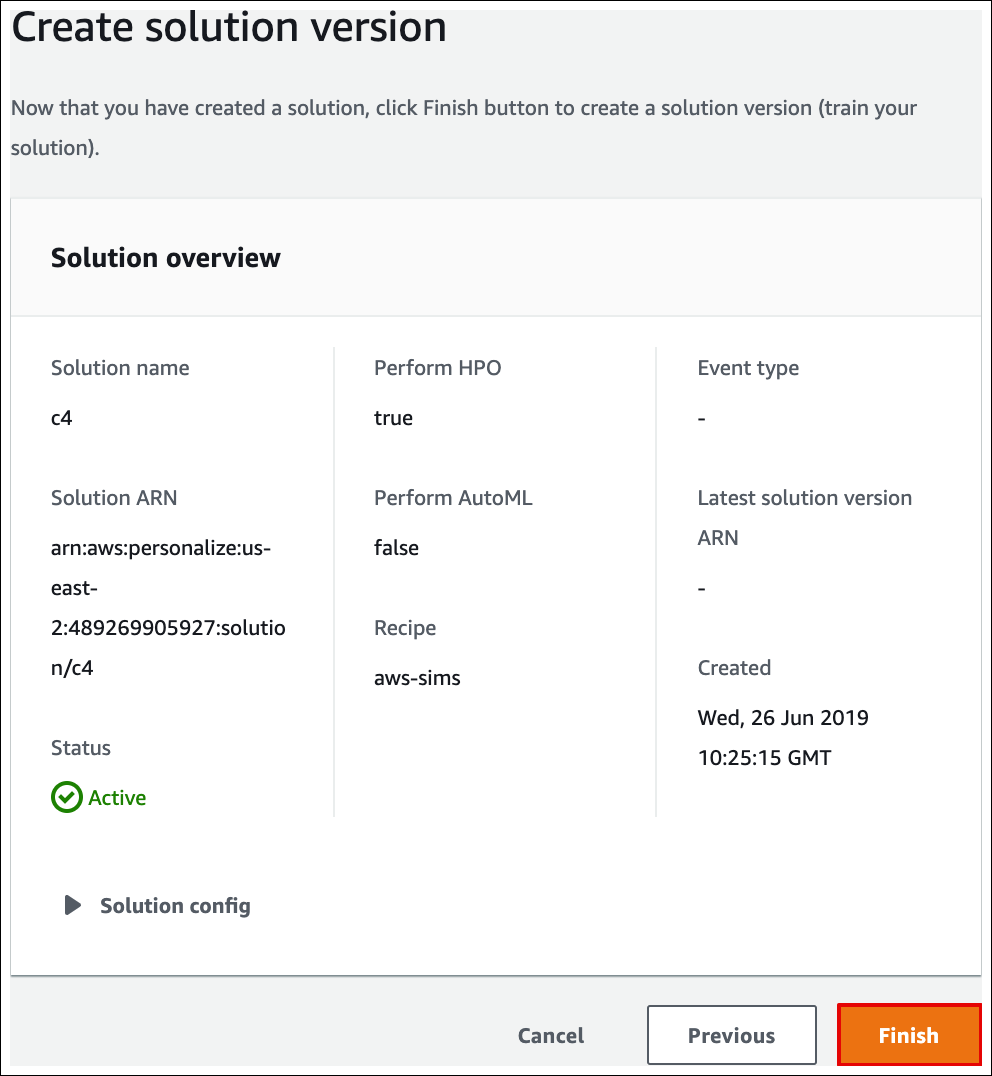This screenshot has height=1076, width=992.
Task: Expand the Solution config triangle
Action: pos(73,905)
